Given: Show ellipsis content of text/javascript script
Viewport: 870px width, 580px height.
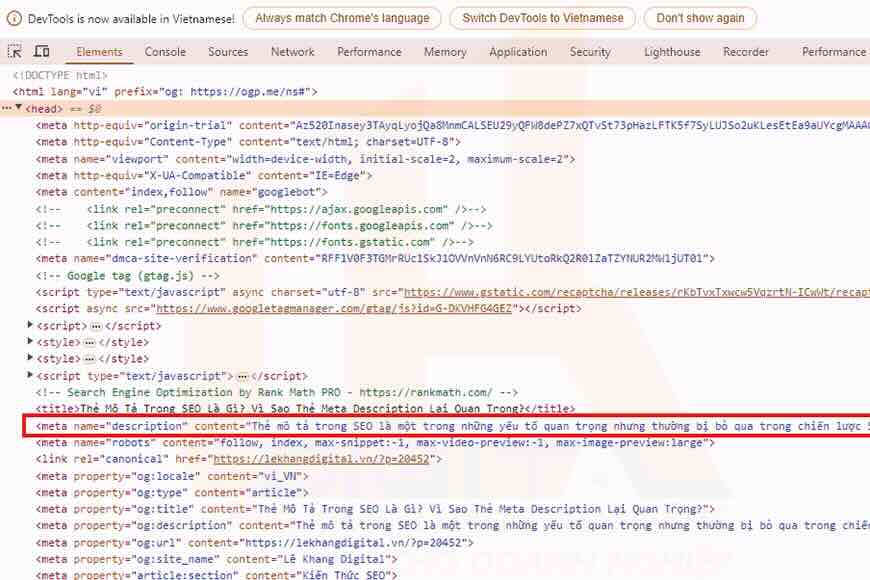Looking at the screenshot, I should point(242,376).
